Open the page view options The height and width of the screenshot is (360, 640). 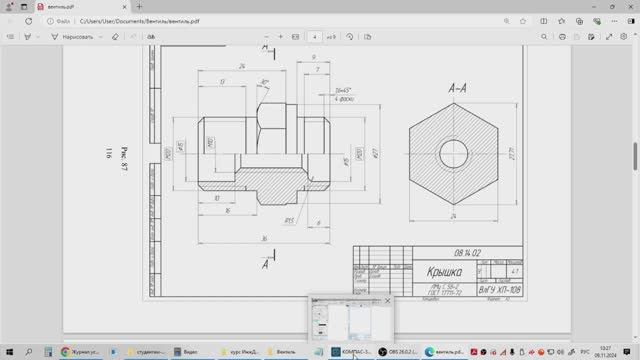tap(367, 37)
